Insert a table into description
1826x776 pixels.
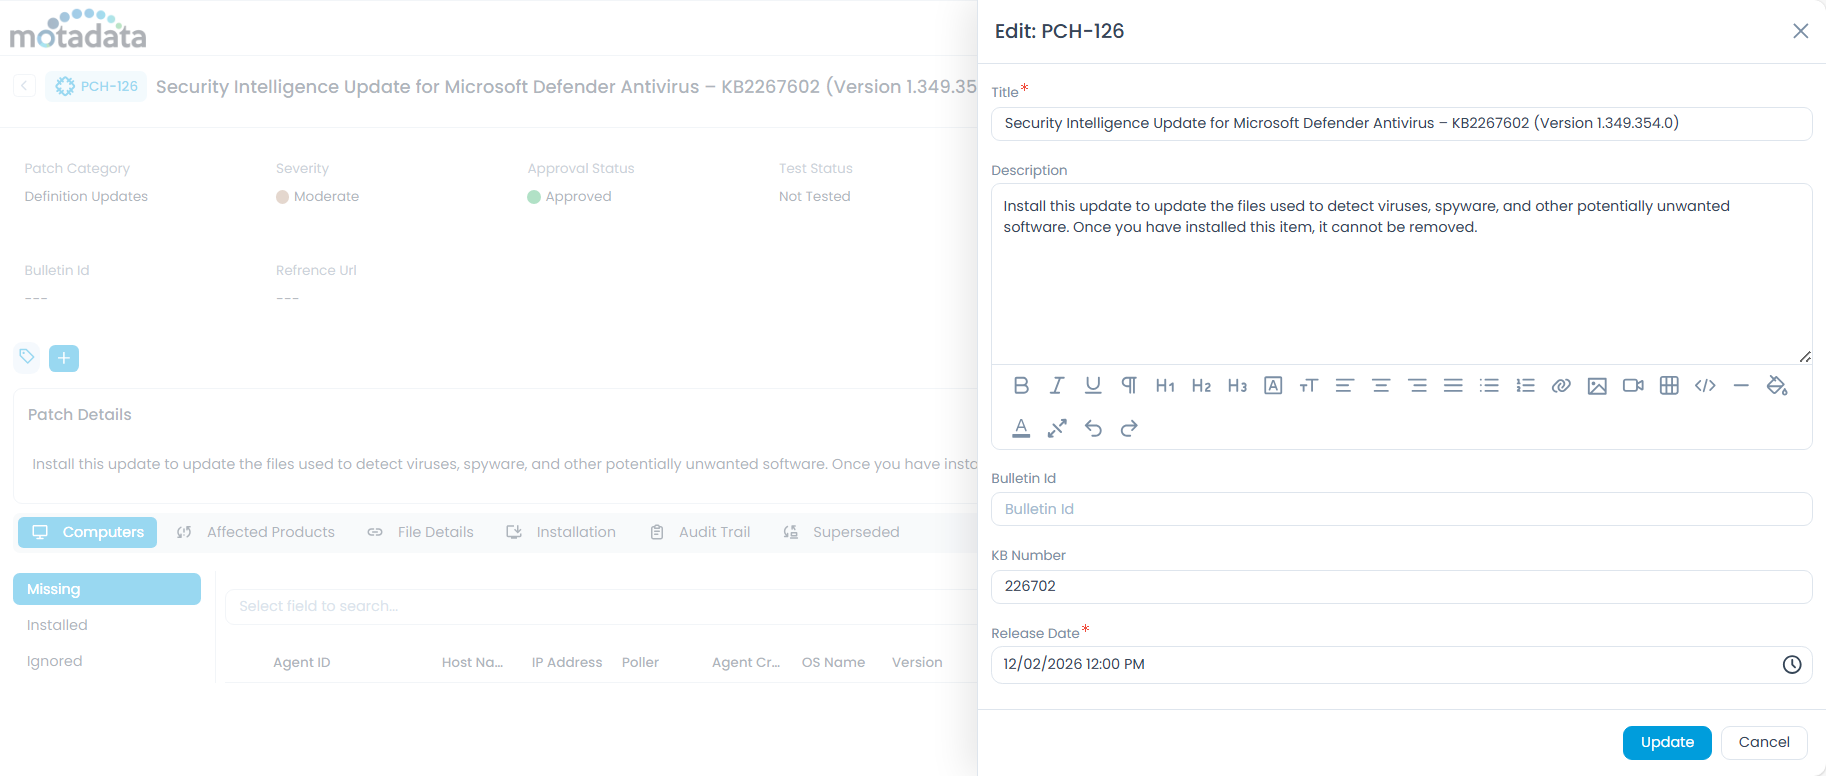(1669, 386)
